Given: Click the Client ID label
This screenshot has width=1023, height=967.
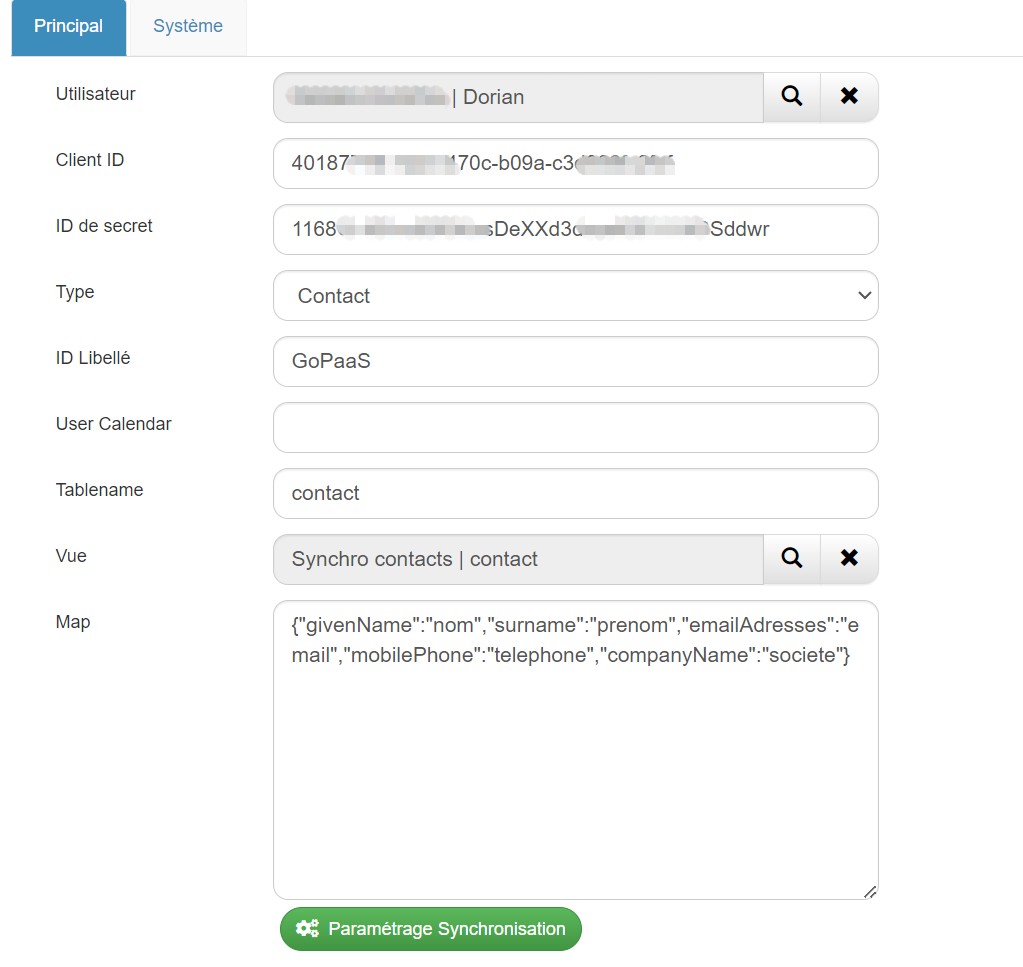Looking at the screenshot, I should pyautogui.click(x=90, y=160).
